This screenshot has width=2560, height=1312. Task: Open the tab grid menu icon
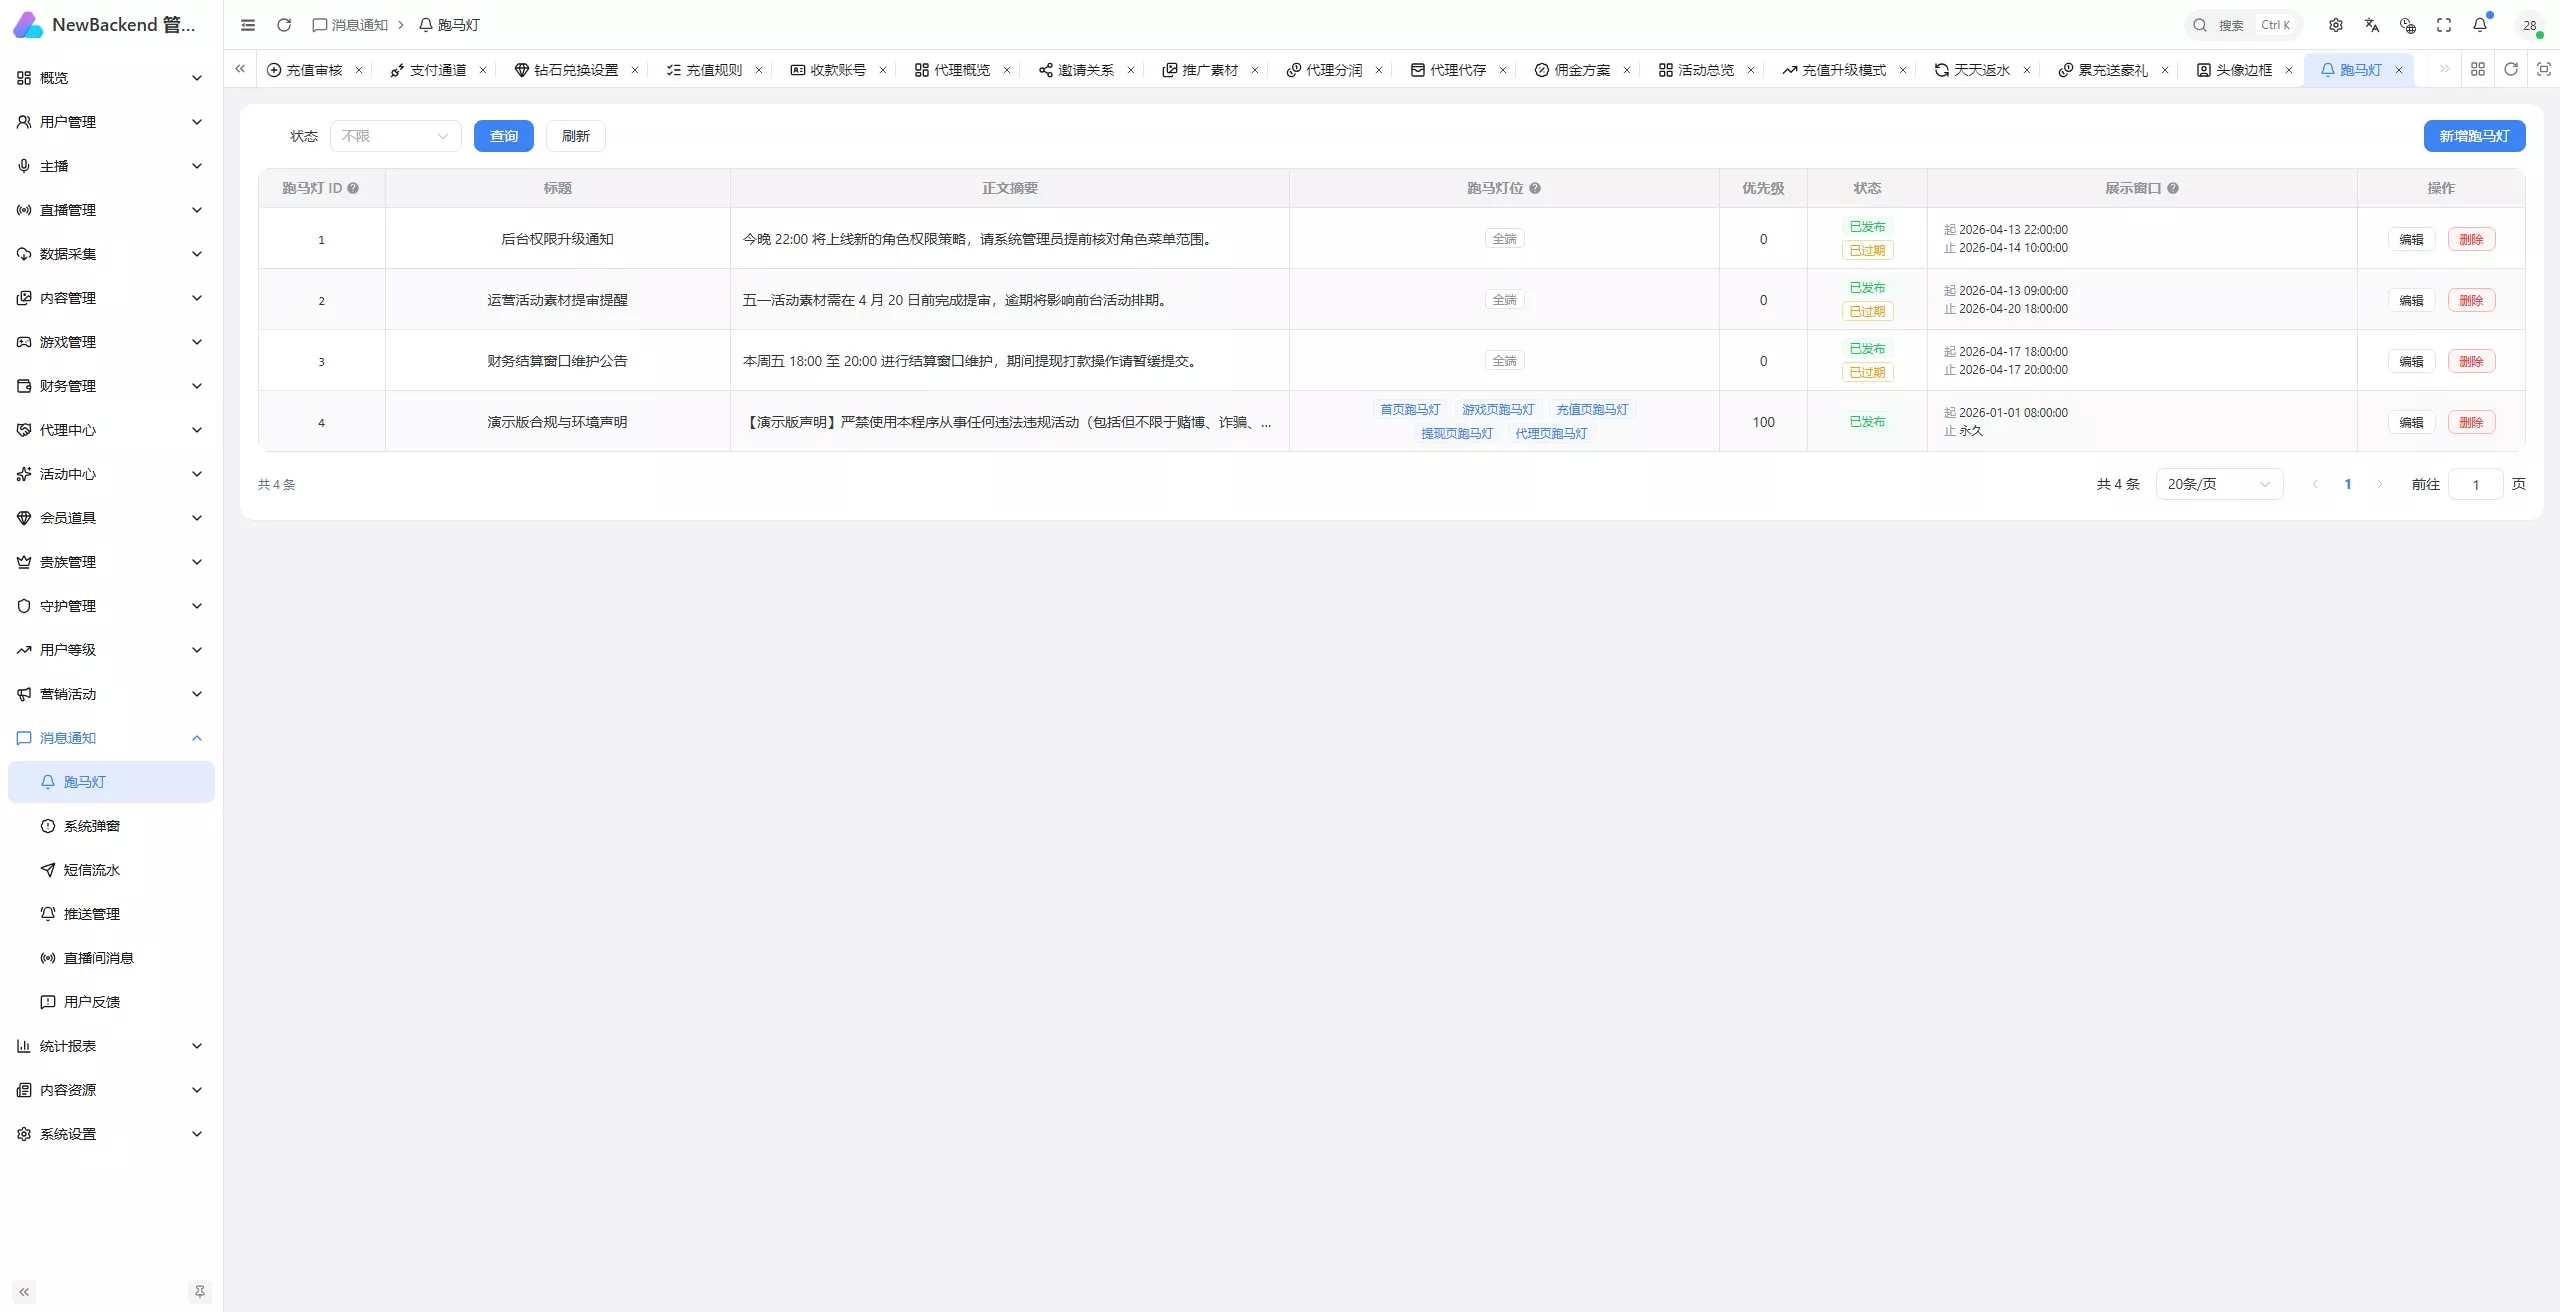tap(2478, 69)
